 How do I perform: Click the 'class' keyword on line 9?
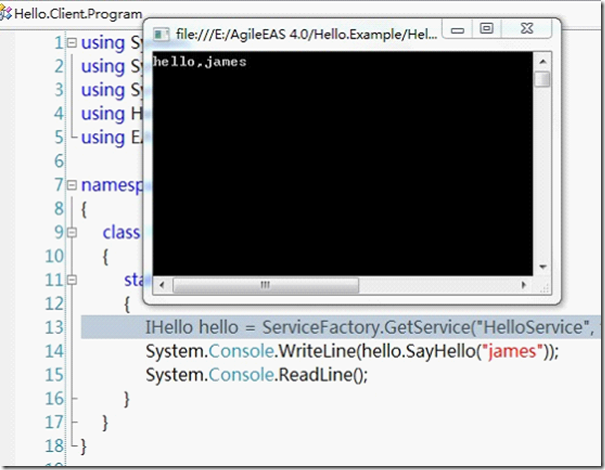[121, 233]
